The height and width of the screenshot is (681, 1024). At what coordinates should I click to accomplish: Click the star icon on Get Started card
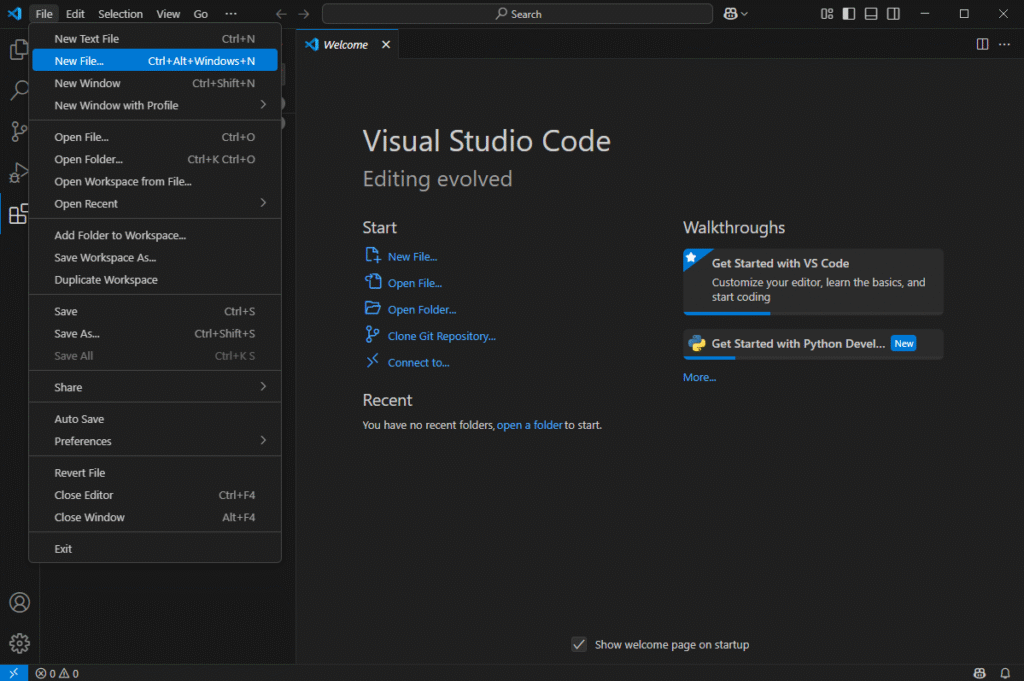691,257
